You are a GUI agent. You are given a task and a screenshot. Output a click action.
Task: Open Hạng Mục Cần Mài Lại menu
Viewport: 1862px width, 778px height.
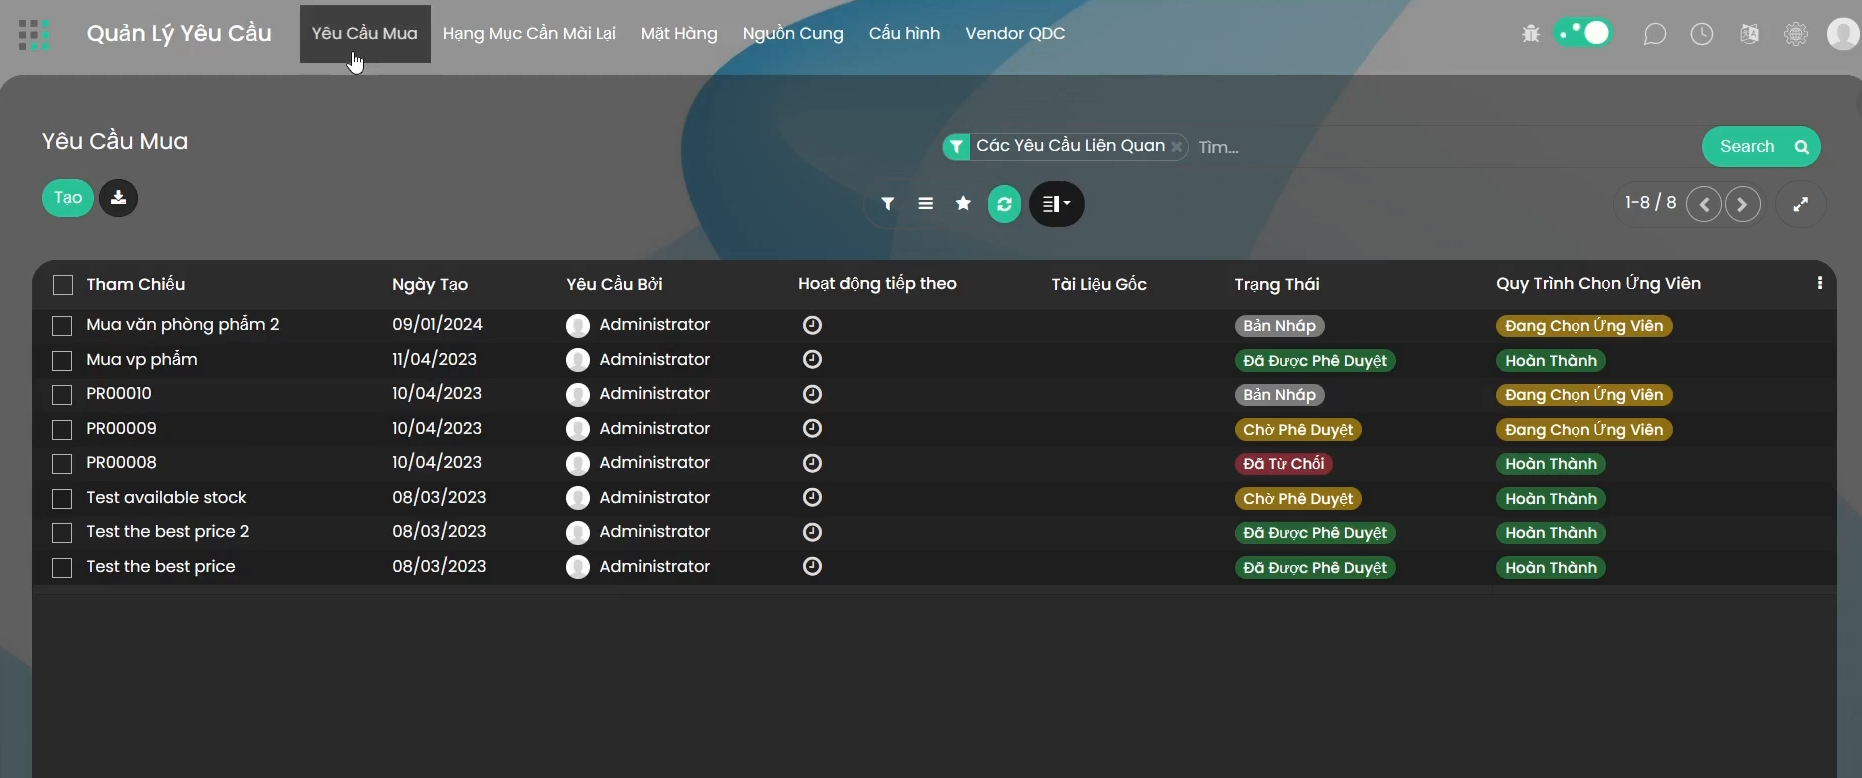click(x=529, y=34)
